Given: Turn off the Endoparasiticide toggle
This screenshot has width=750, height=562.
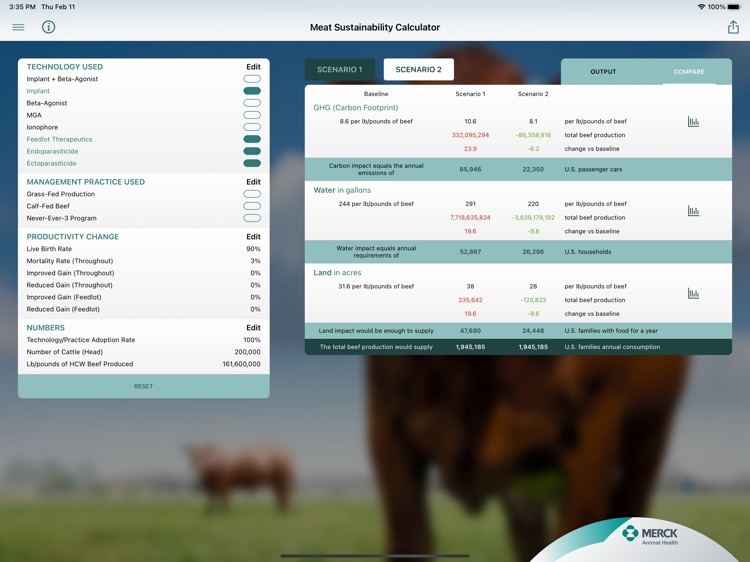Looking at the screenshot, I should pos(252,151).
